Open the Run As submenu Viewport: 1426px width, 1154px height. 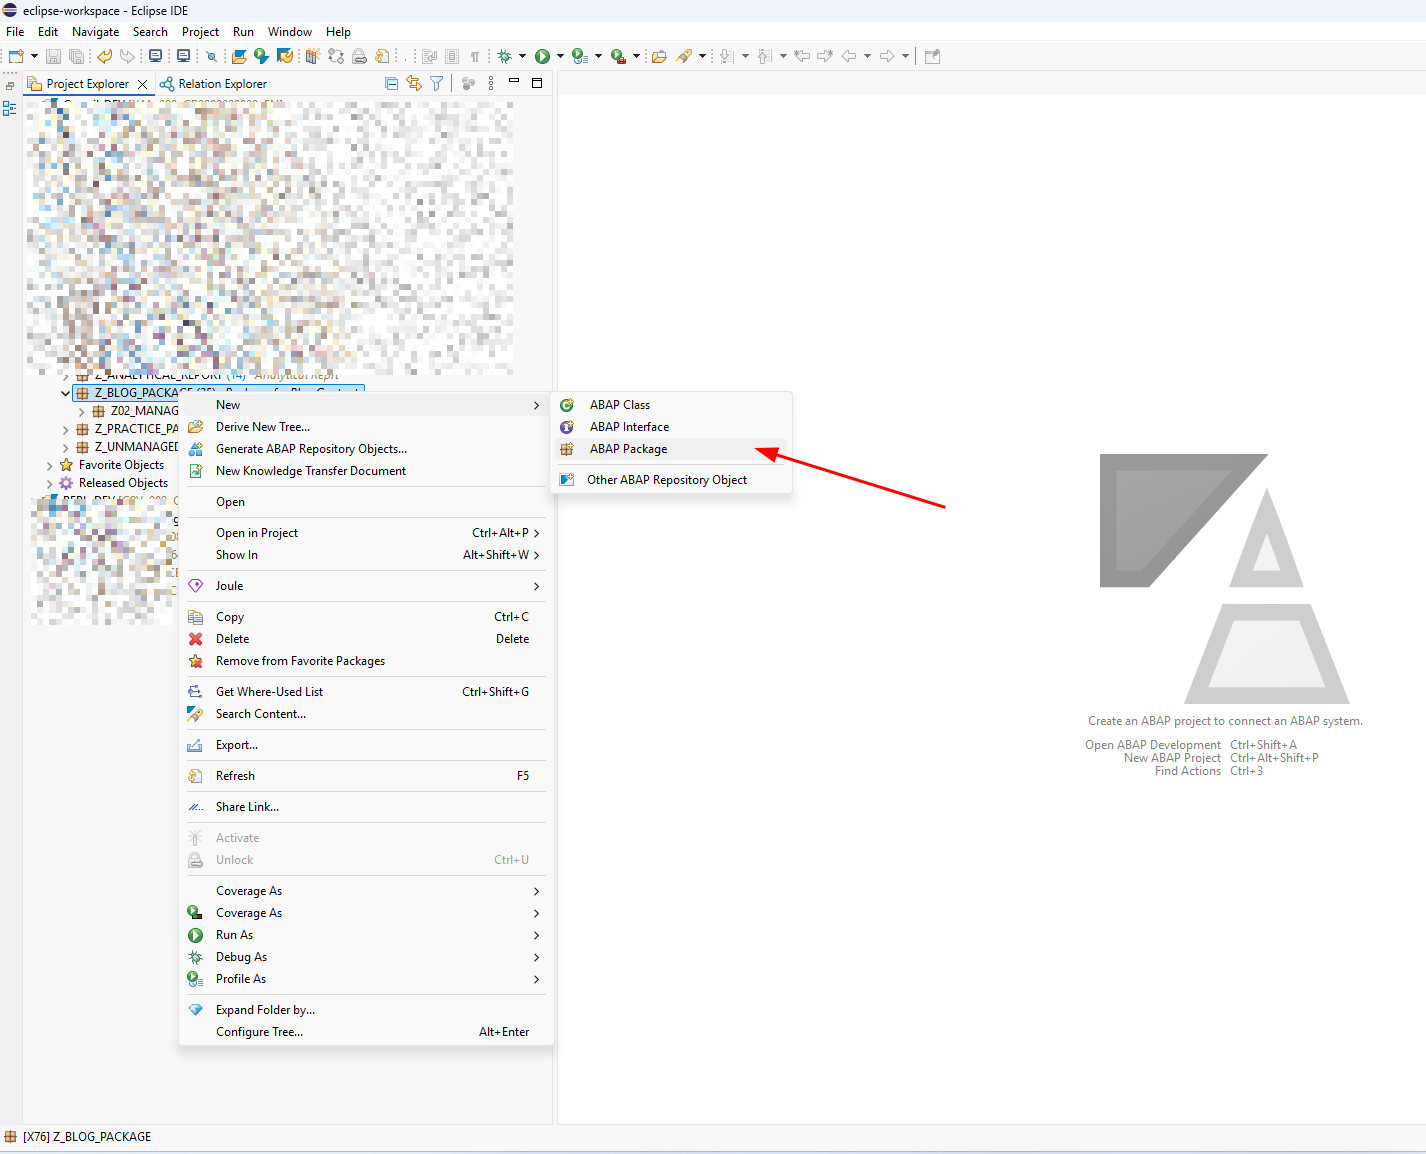366,935
